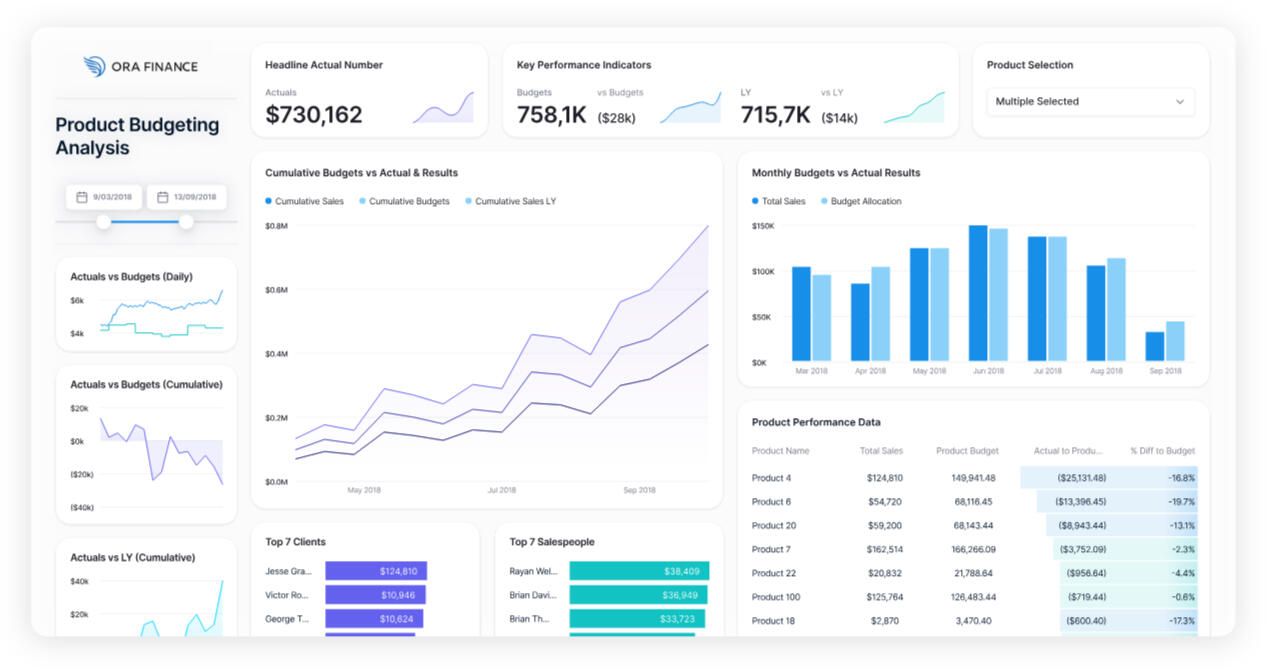Click the Headline Actuals sparkline chart
This screenshot has height=672, width=1267.
pos(442,107)
